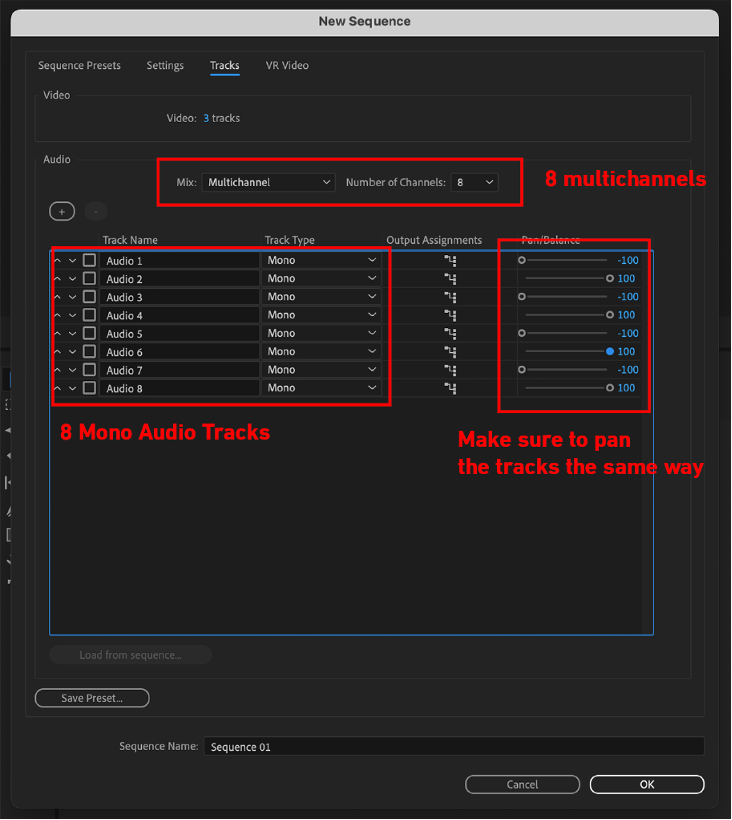
Task: Open Track Type dropdown for Audio 2
Action: point(321,279)
